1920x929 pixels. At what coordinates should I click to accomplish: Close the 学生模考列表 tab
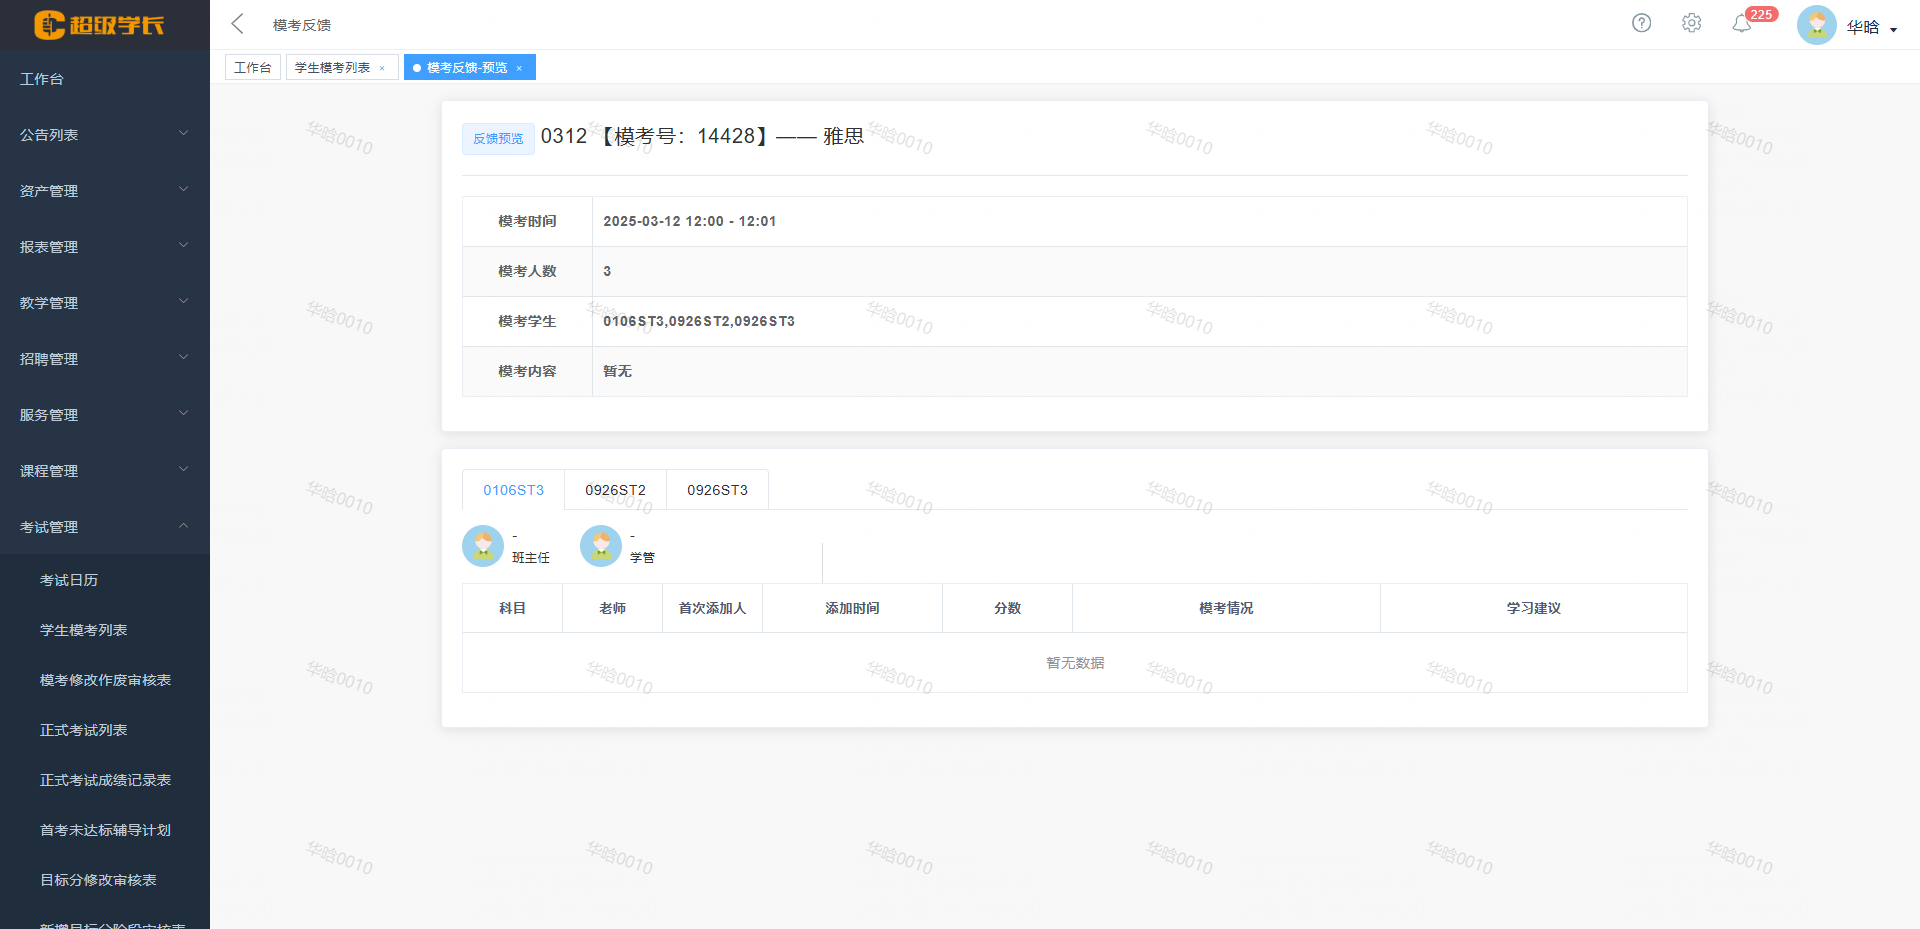point(382,67)
